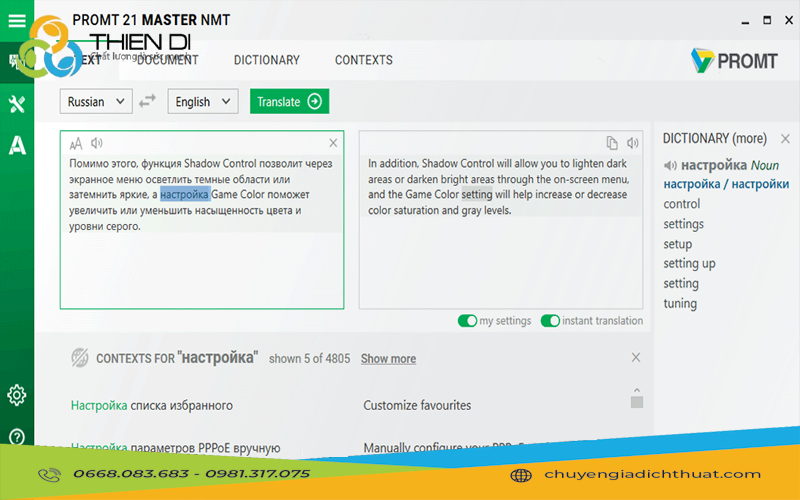This screenshot has width=800, height=500.
Task: Open the letter A sidebar icon
Action: click(16, 146)
